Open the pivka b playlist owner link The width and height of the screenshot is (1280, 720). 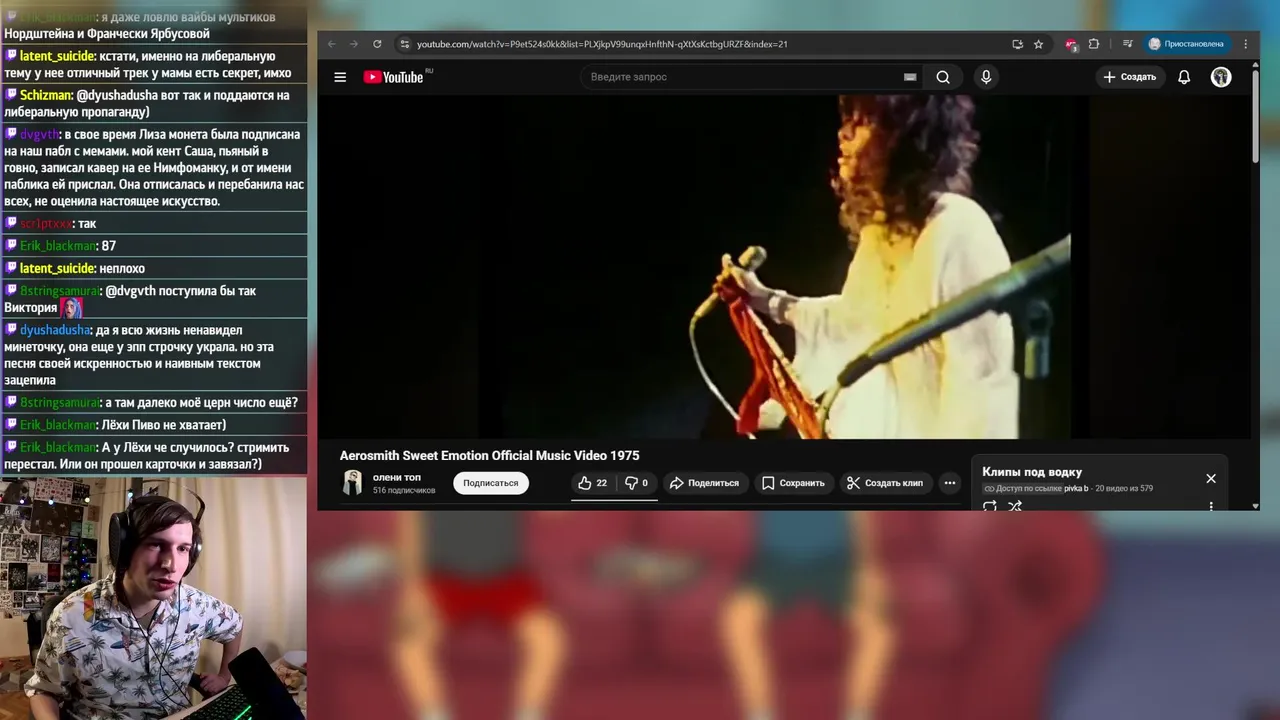click(x=1076, y=488)
